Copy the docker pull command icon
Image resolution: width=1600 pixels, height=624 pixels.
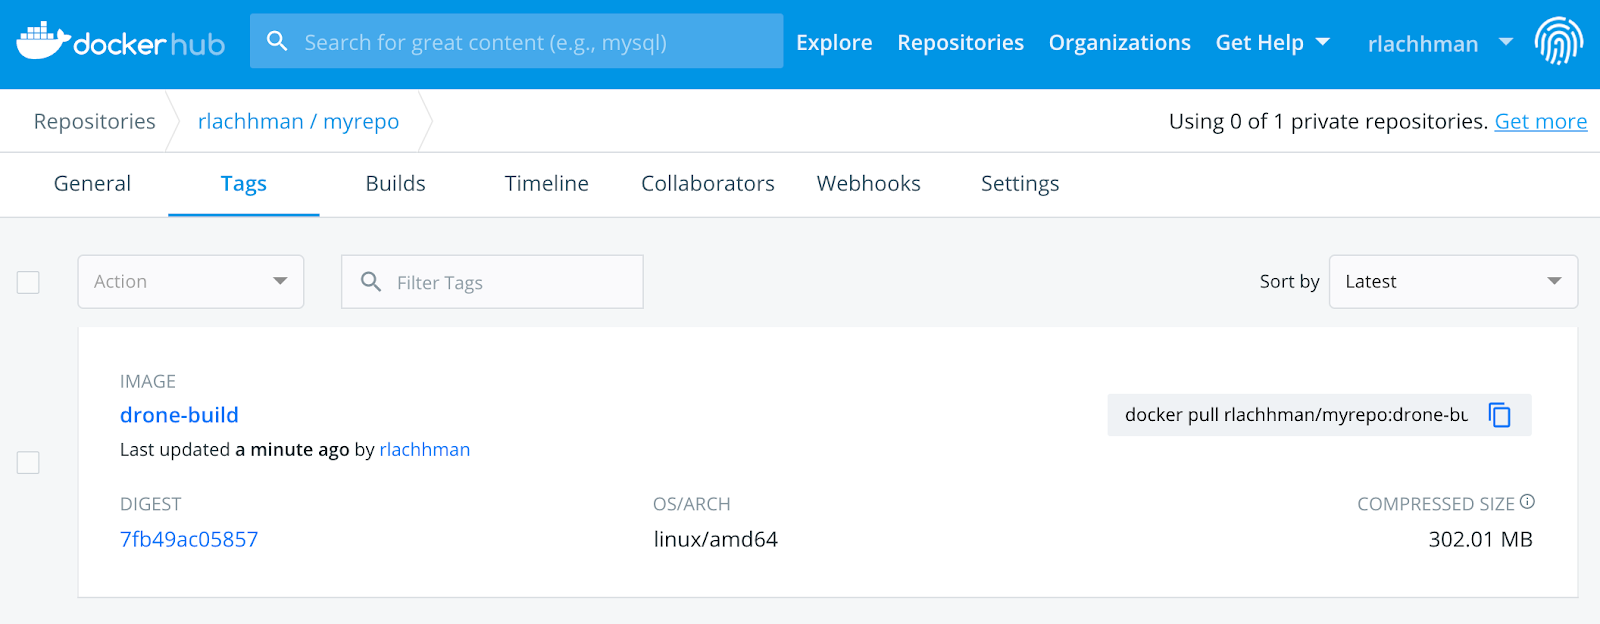pos(1499,415)
